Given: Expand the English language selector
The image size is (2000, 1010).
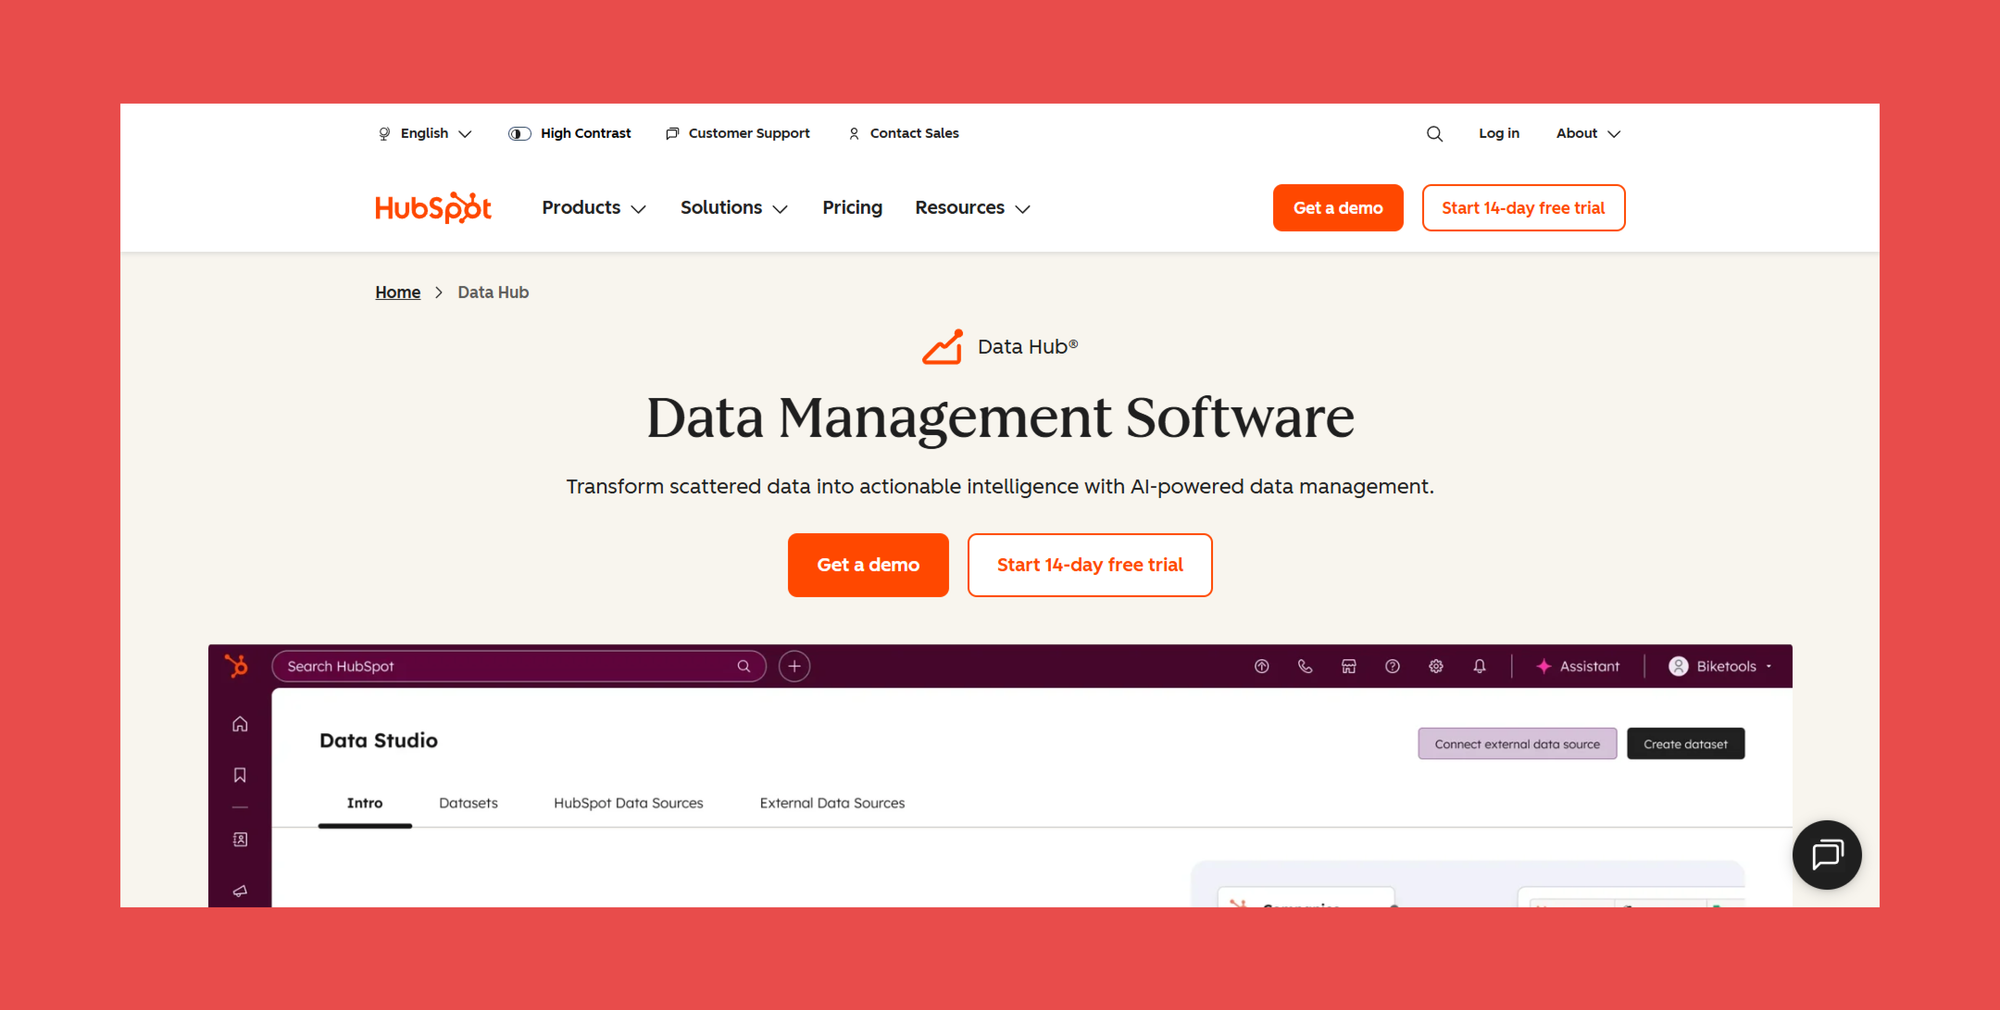Looking at the screenshot, I should 424,133.
